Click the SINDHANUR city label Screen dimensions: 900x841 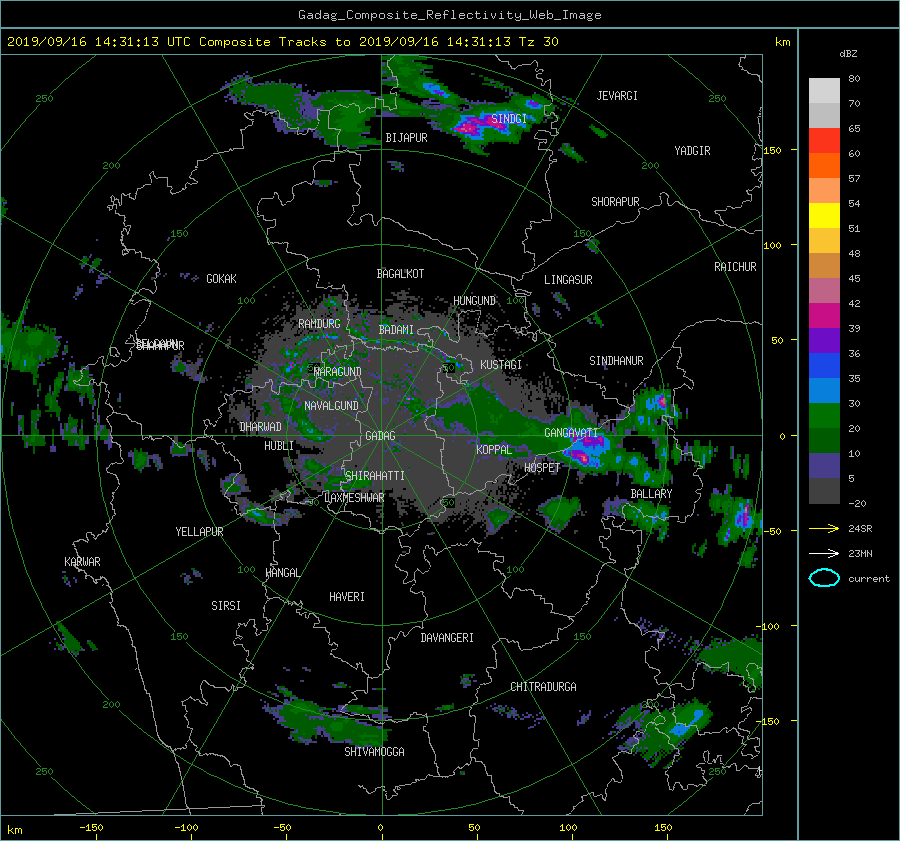coord(616,361)
